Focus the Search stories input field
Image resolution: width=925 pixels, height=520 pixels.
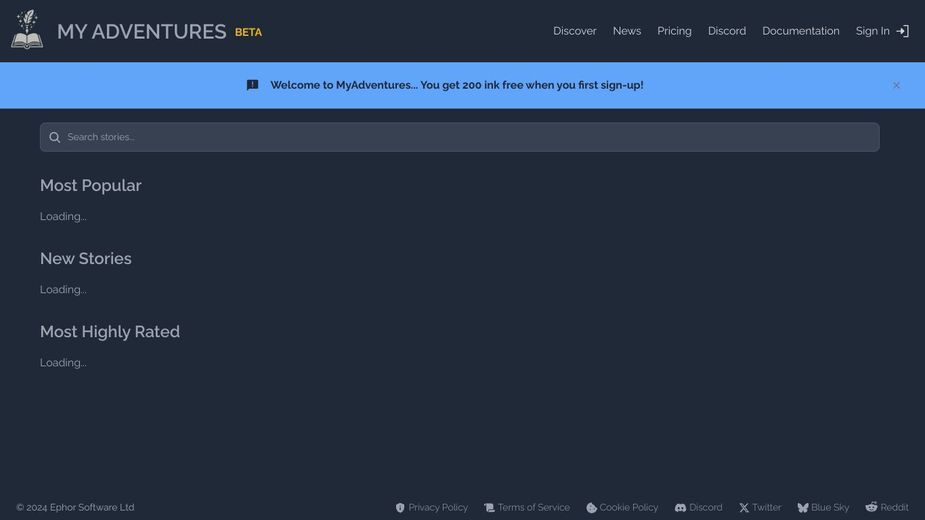(x=460, y=137)
